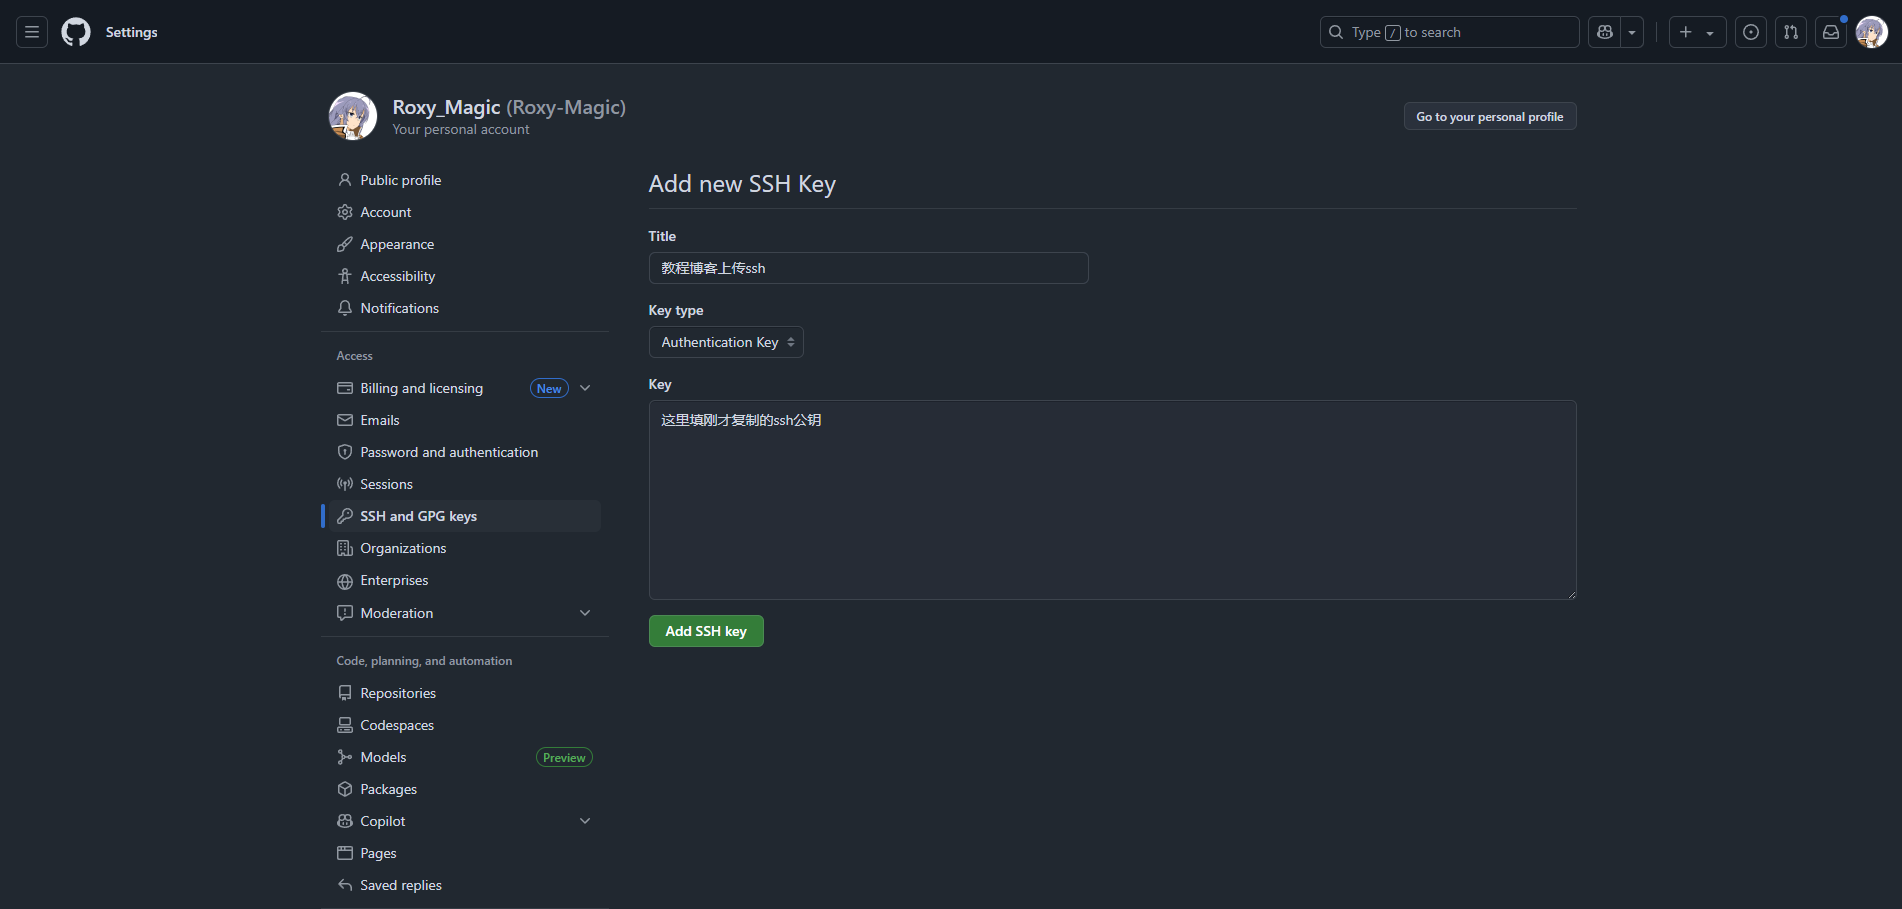Open the hamburger navigation menu
Screen dimensions: 1902x909
(x=32, y=32)
